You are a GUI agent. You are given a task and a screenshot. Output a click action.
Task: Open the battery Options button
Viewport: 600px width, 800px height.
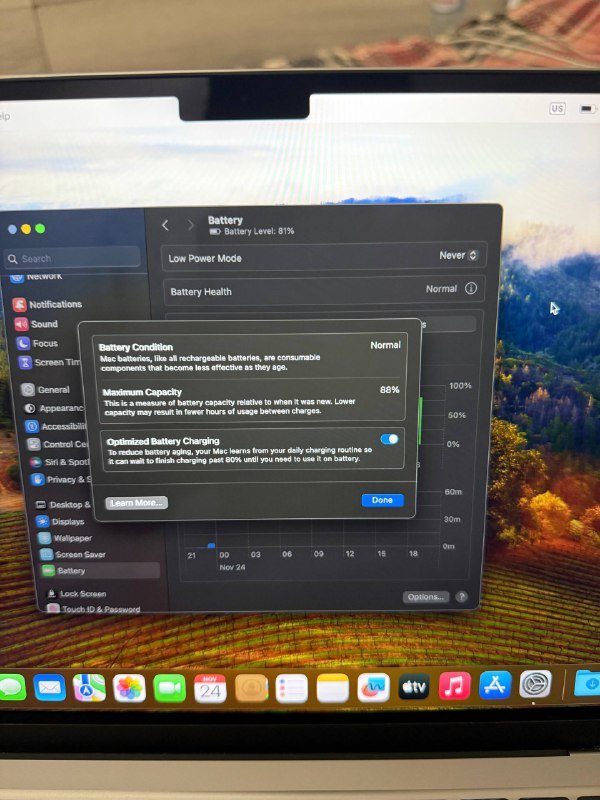click(426, 596)
